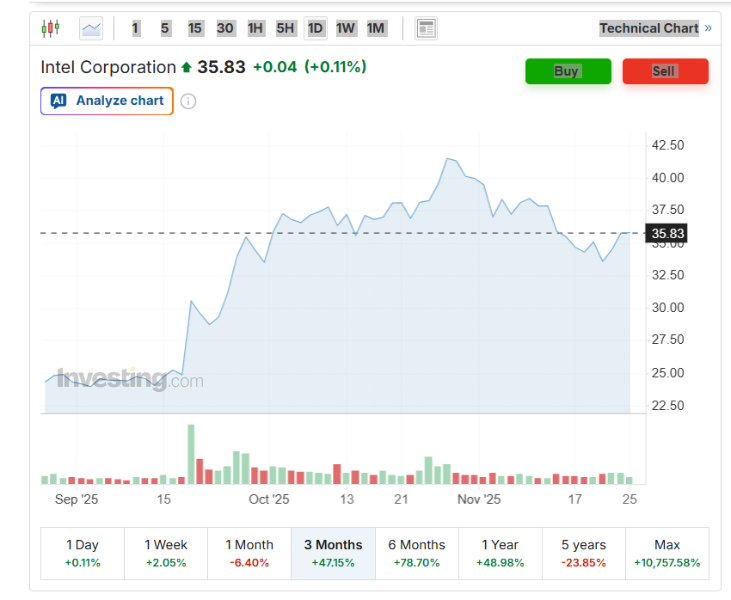View the 5 years range tab
731x600 pixels.
click(583, 553)
